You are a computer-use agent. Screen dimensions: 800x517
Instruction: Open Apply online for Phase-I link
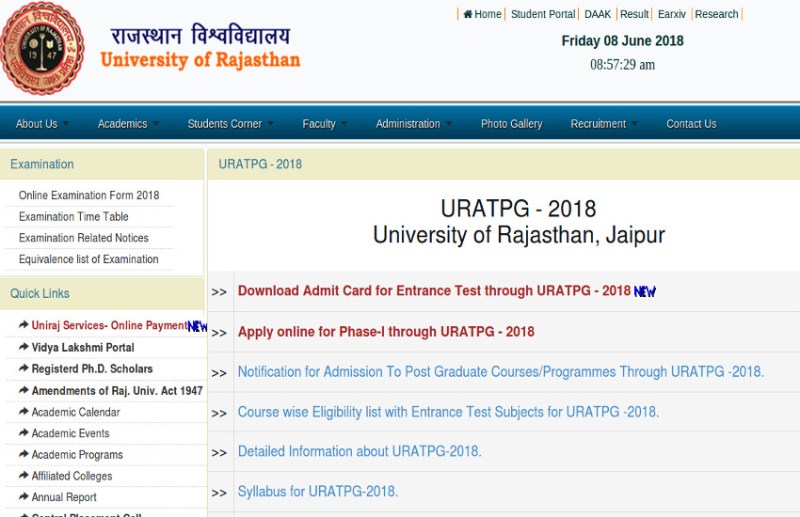coord(386,332)
